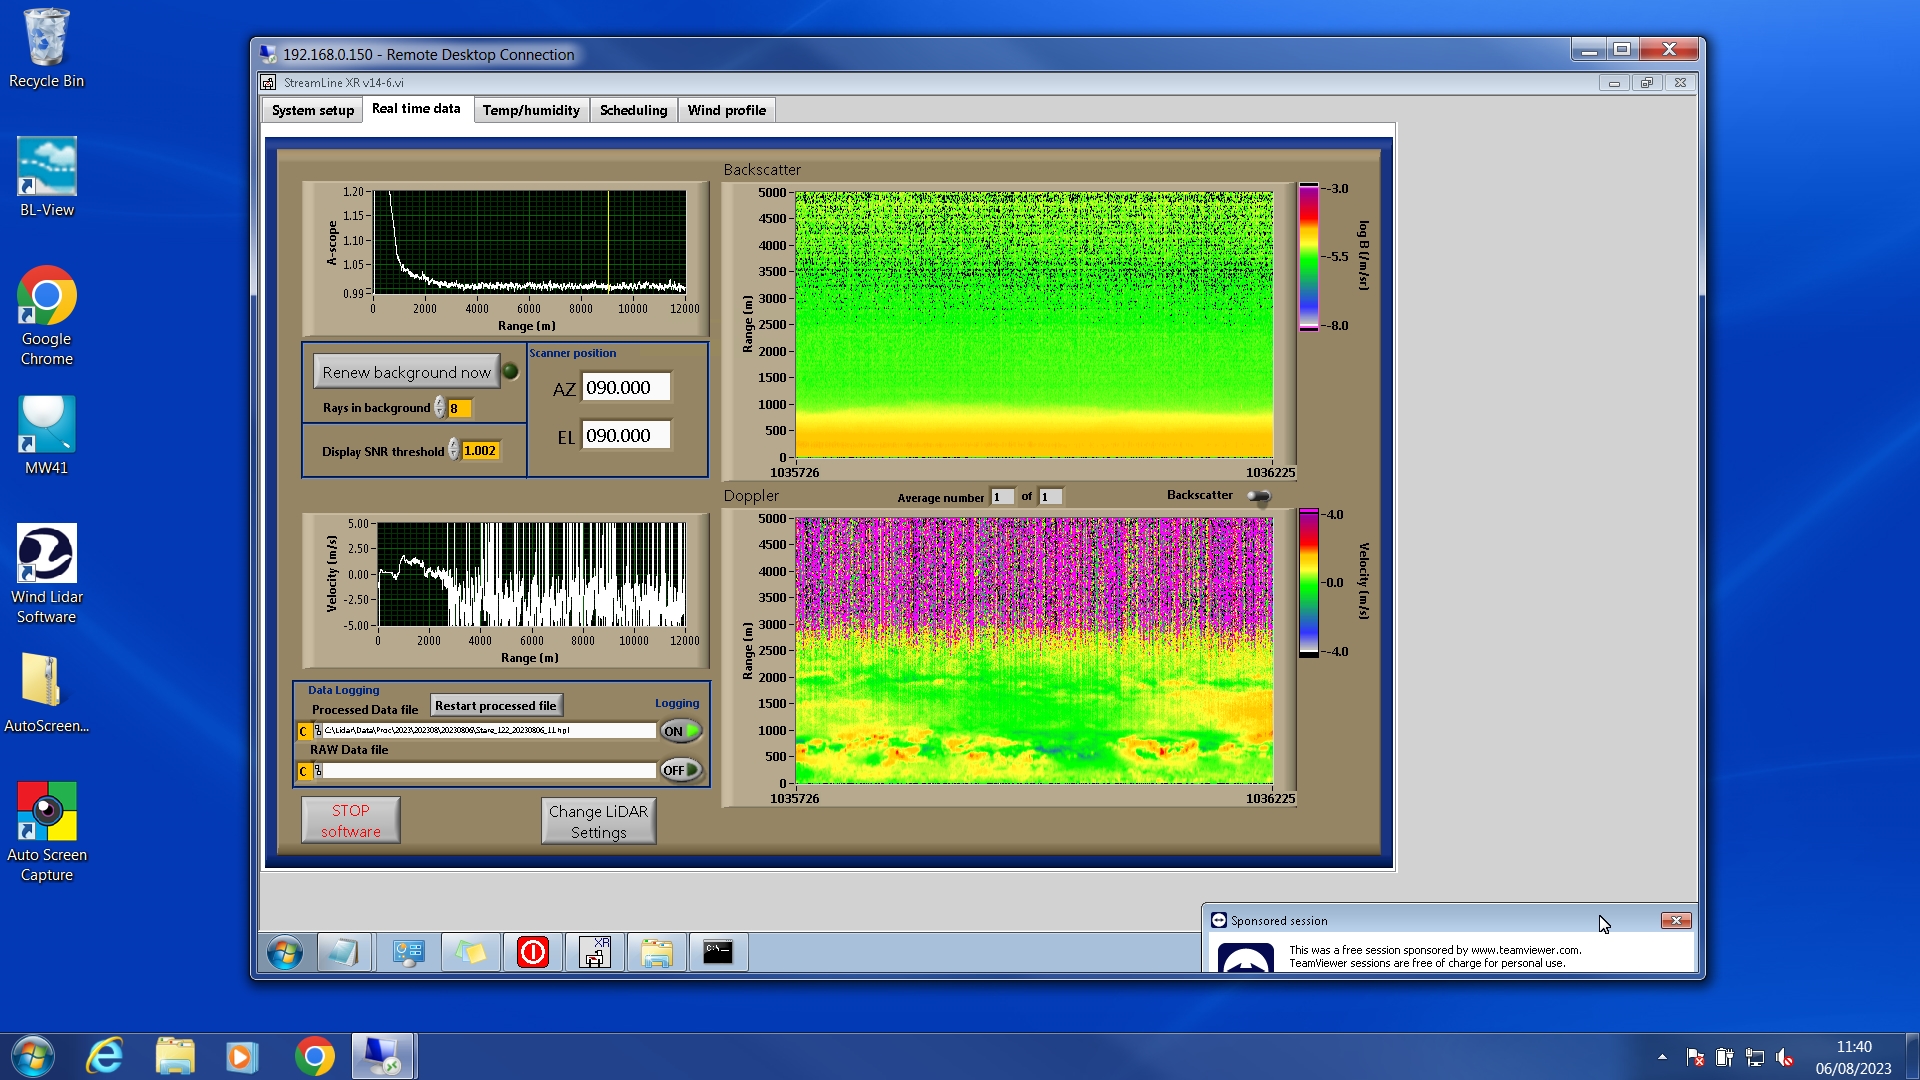Screen dimensions: 1920x1080
Task: Click the STOP software button
Action: coord(350,820)
